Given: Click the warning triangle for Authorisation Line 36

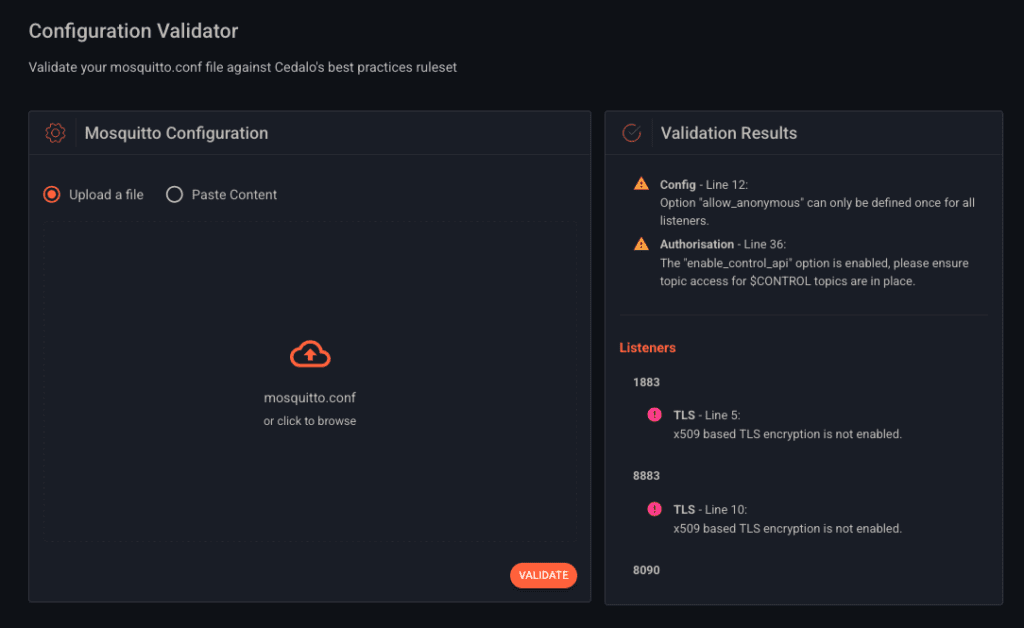Looking at the screenshot, I should 641,243.
